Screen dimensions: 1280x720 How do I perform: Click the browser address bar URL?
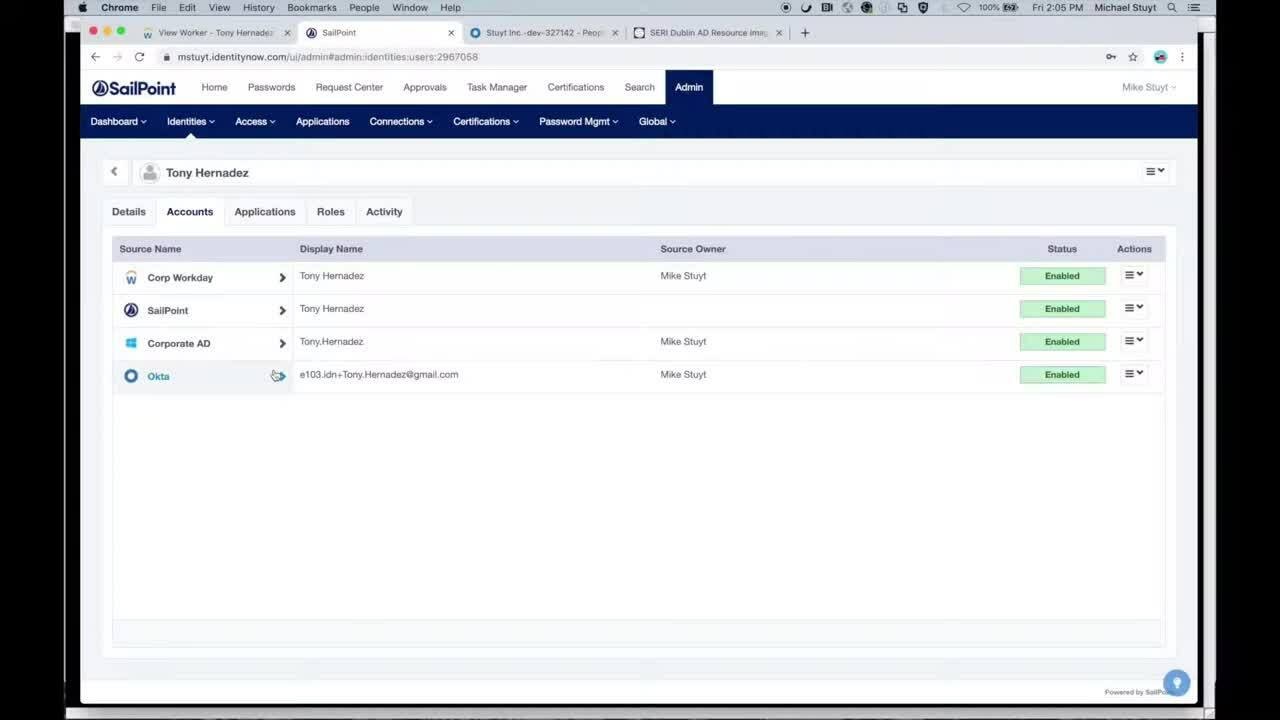[x=328, y=57]
